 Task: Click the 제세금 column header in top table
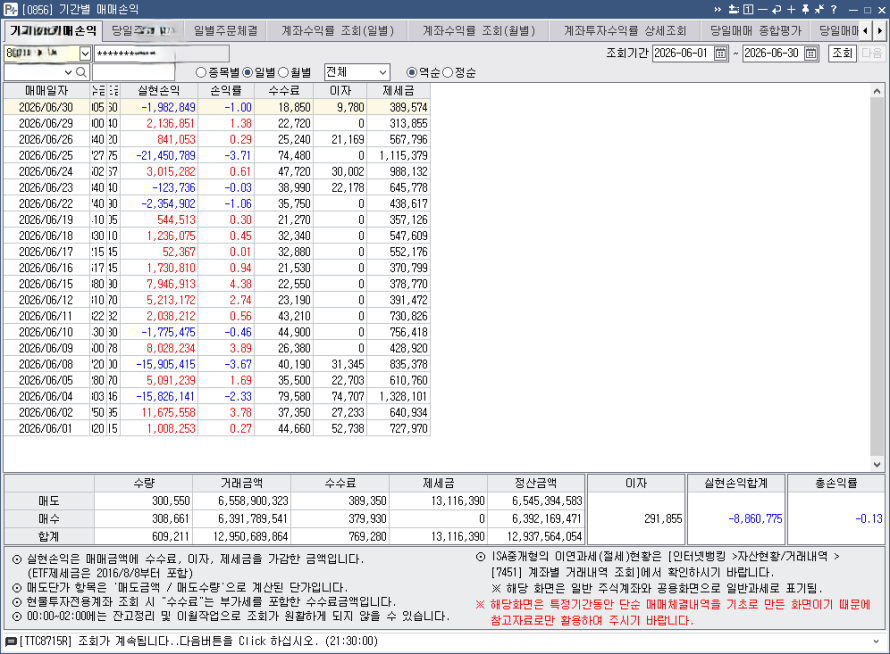(398, 91)
